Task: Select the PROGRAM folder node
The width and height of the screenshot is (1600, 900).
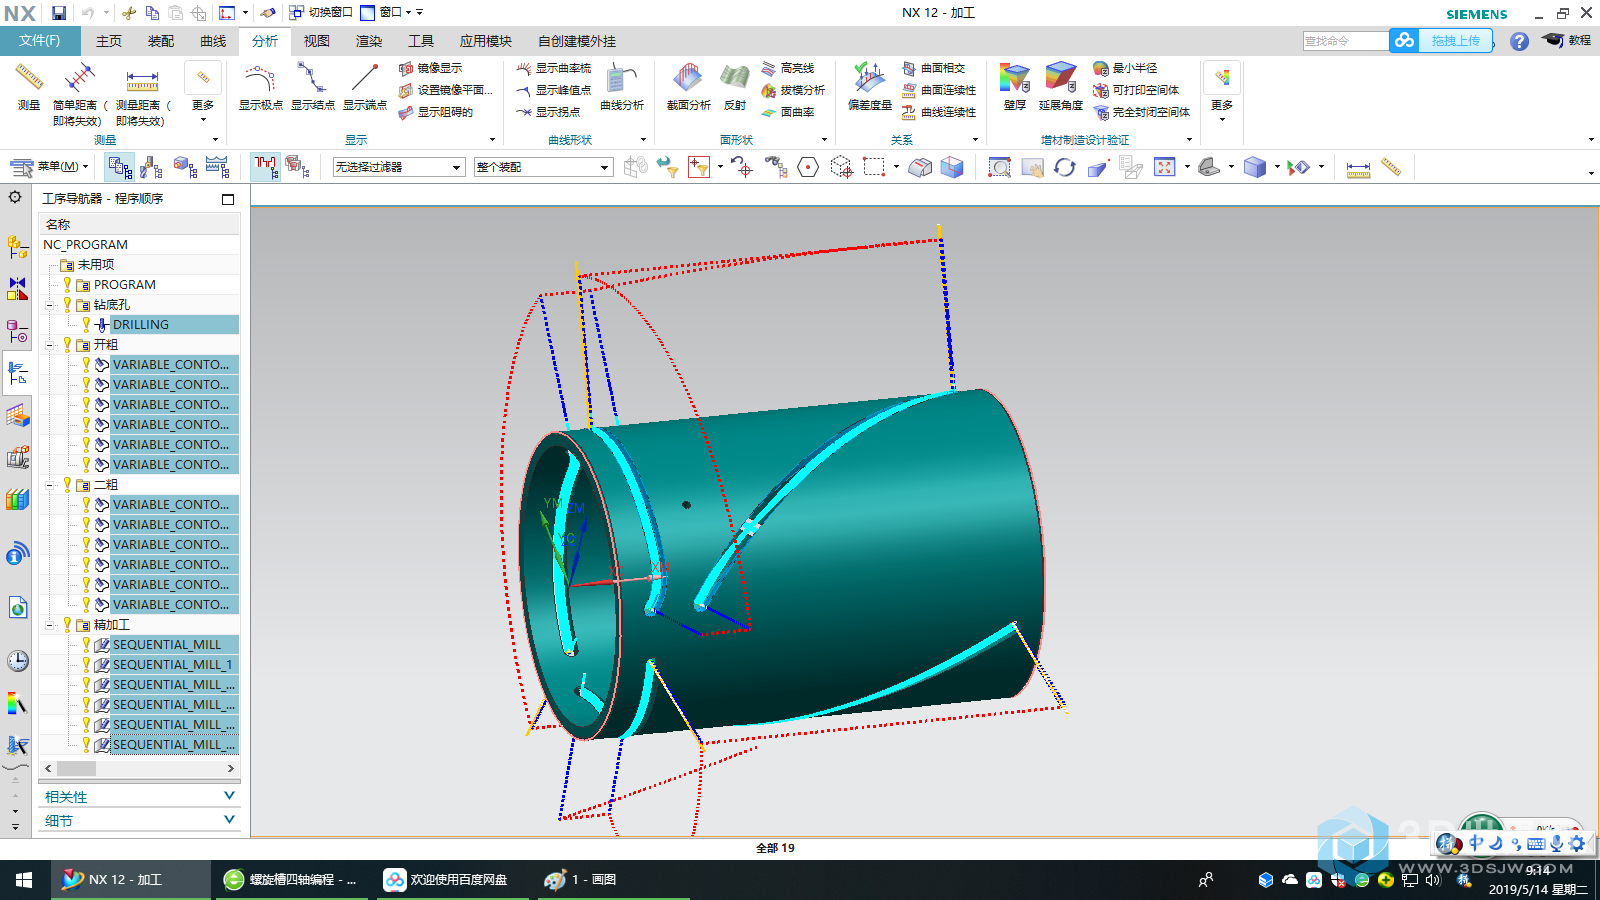Action: (x=124, y=285)
